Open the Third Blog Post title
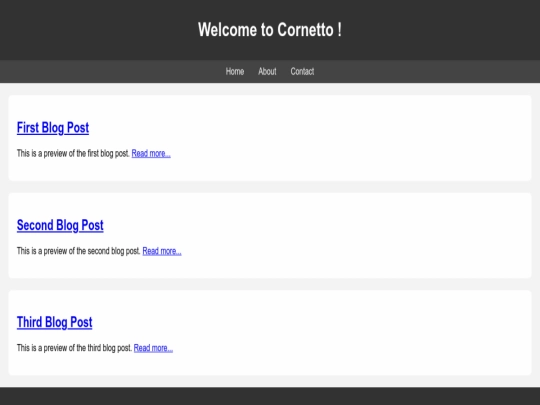Image resolution: width=540 pixels, height=405 pixels. tap(54, 322)
